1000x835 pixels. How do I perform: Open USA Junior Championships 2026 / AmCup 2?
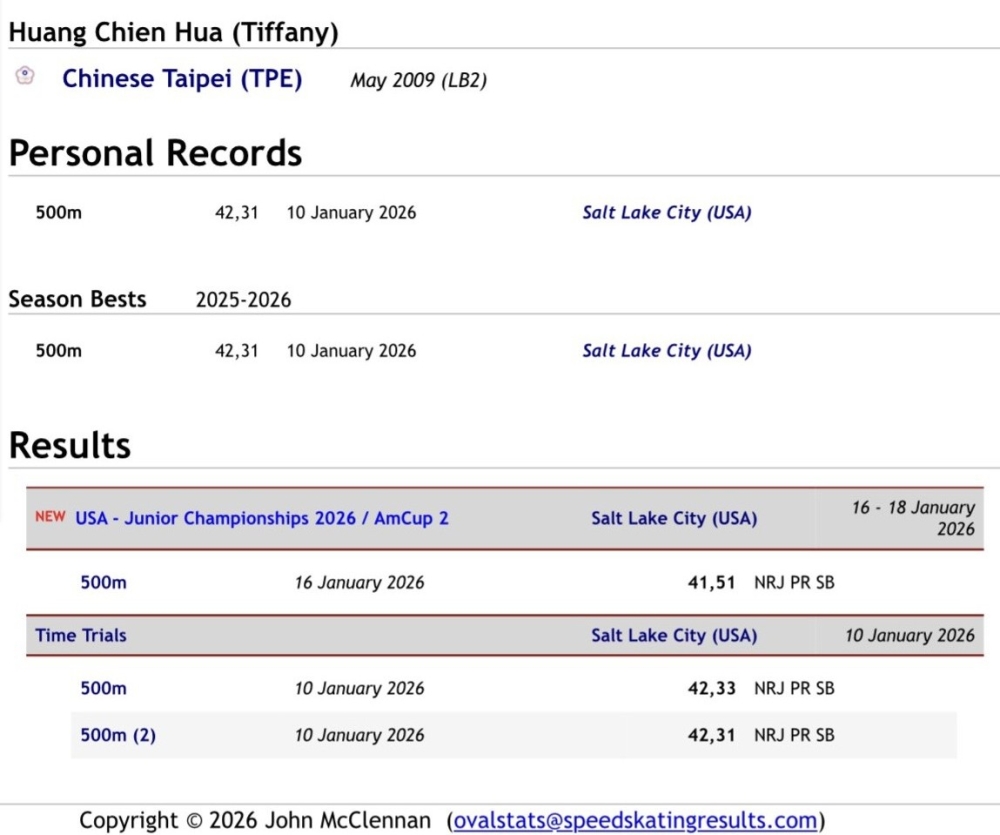coord(261,518)
